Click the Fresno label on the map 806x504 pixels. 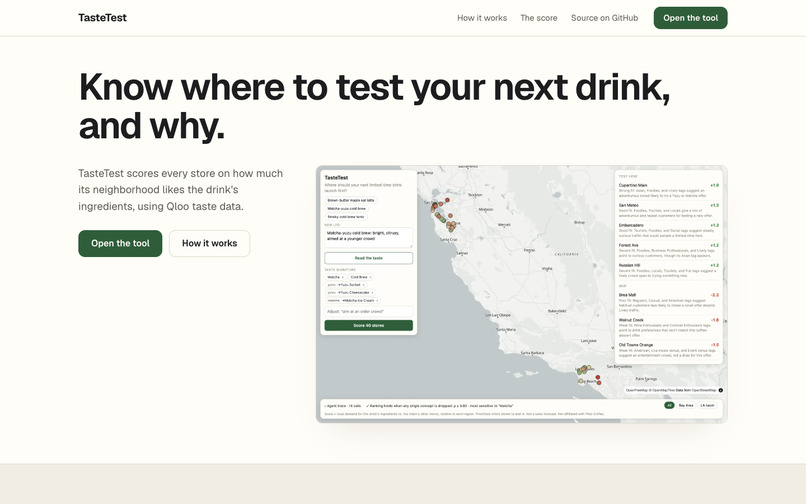[529, 250]
